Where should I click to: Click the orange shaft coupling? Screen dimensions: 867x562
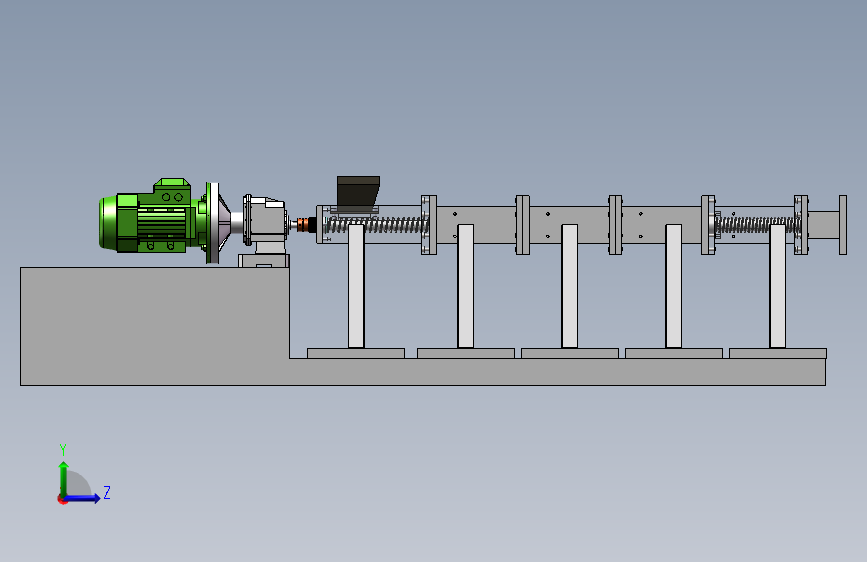coord(303,225)
